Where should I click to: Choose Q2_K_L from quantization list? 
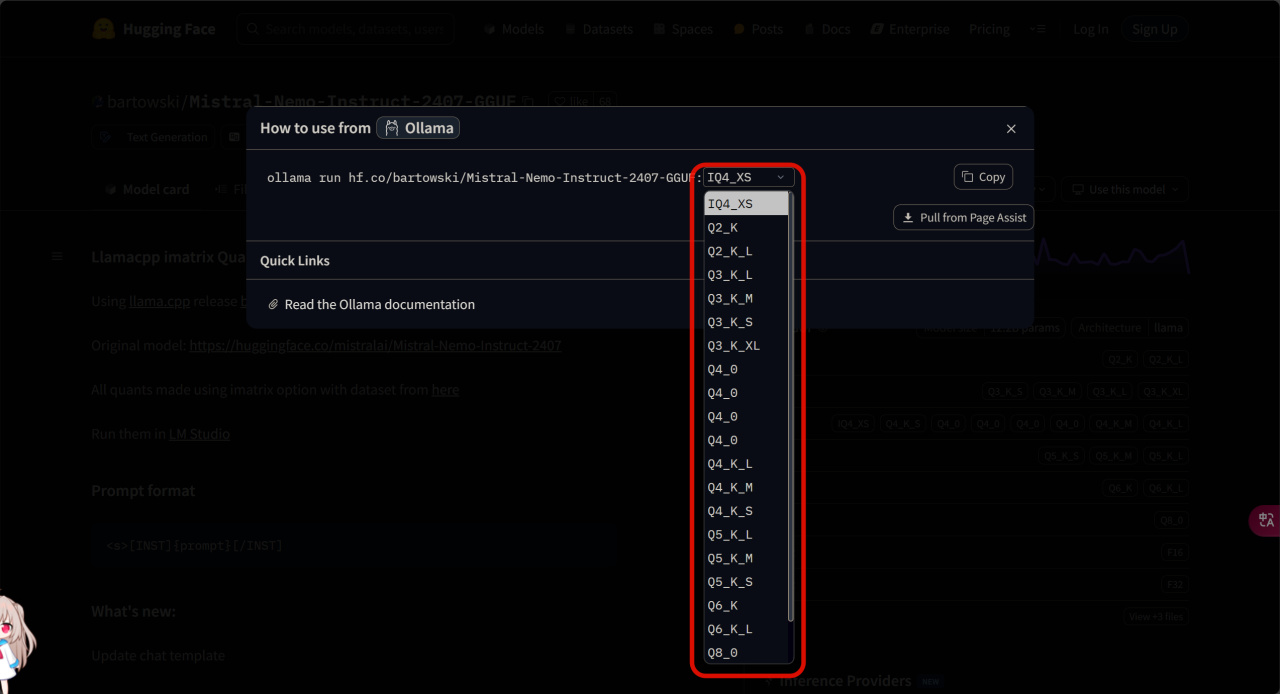click(746, 251)
